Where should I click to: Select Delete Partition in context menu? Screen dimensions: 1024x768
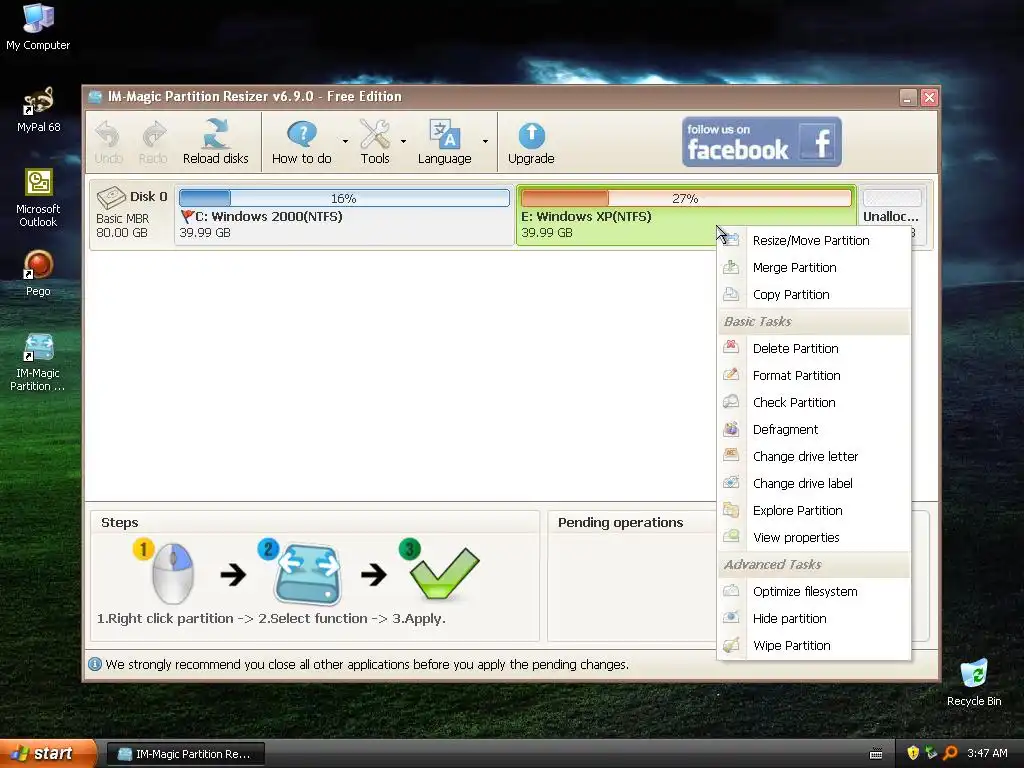tap(814, 348)
